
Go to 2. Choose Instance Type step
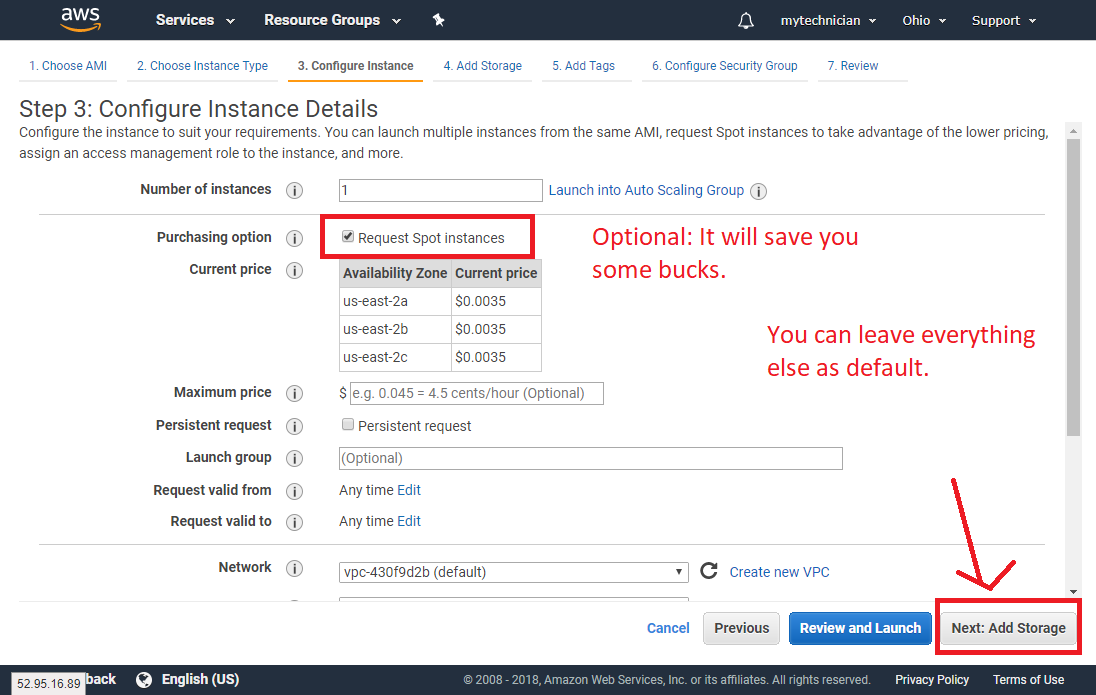202,66
